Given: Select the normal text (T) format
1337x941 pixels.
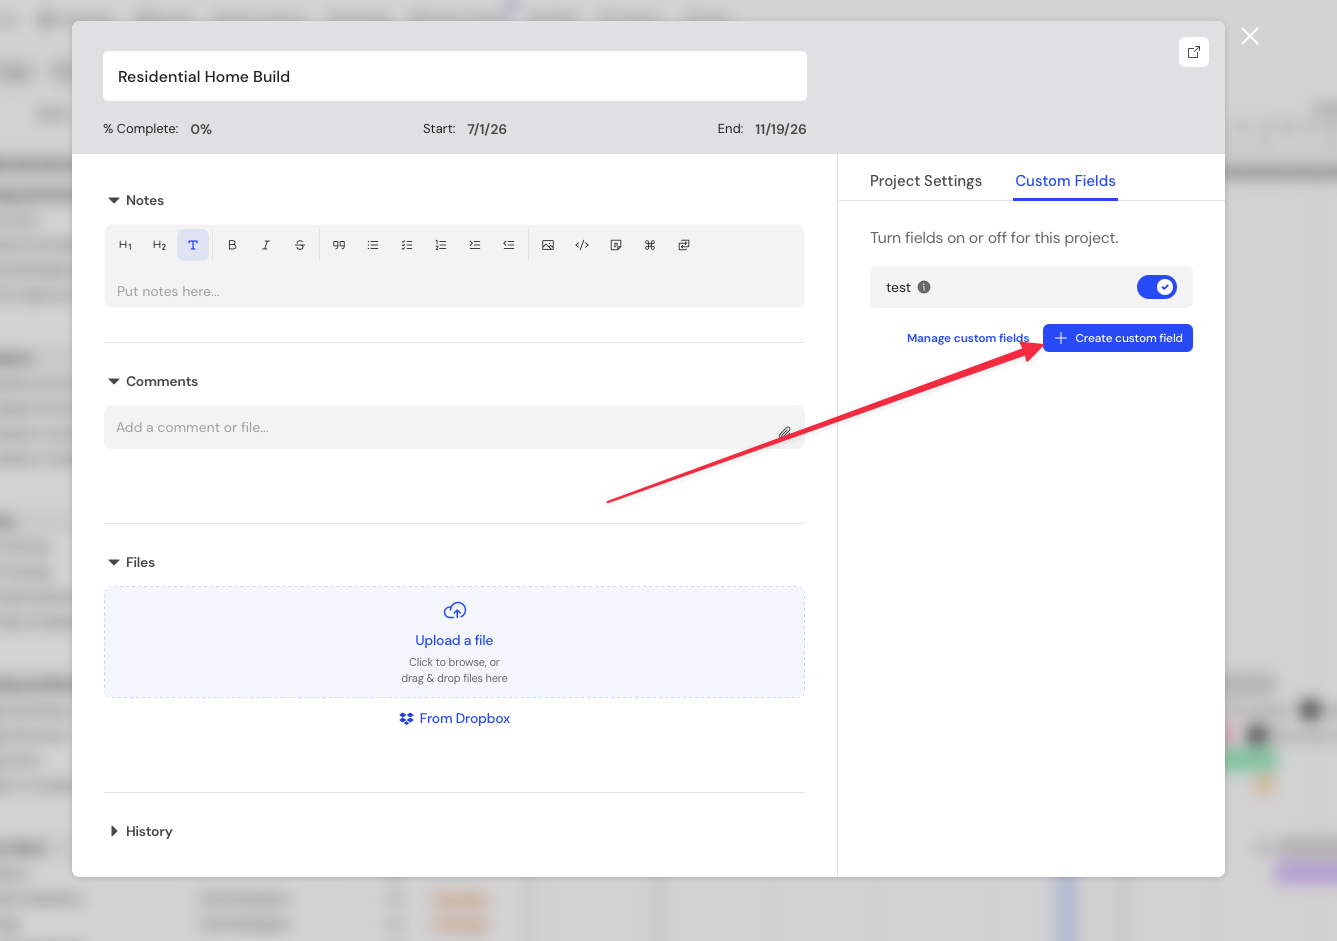Looking at the screenshot, I should tap(193, 245).
